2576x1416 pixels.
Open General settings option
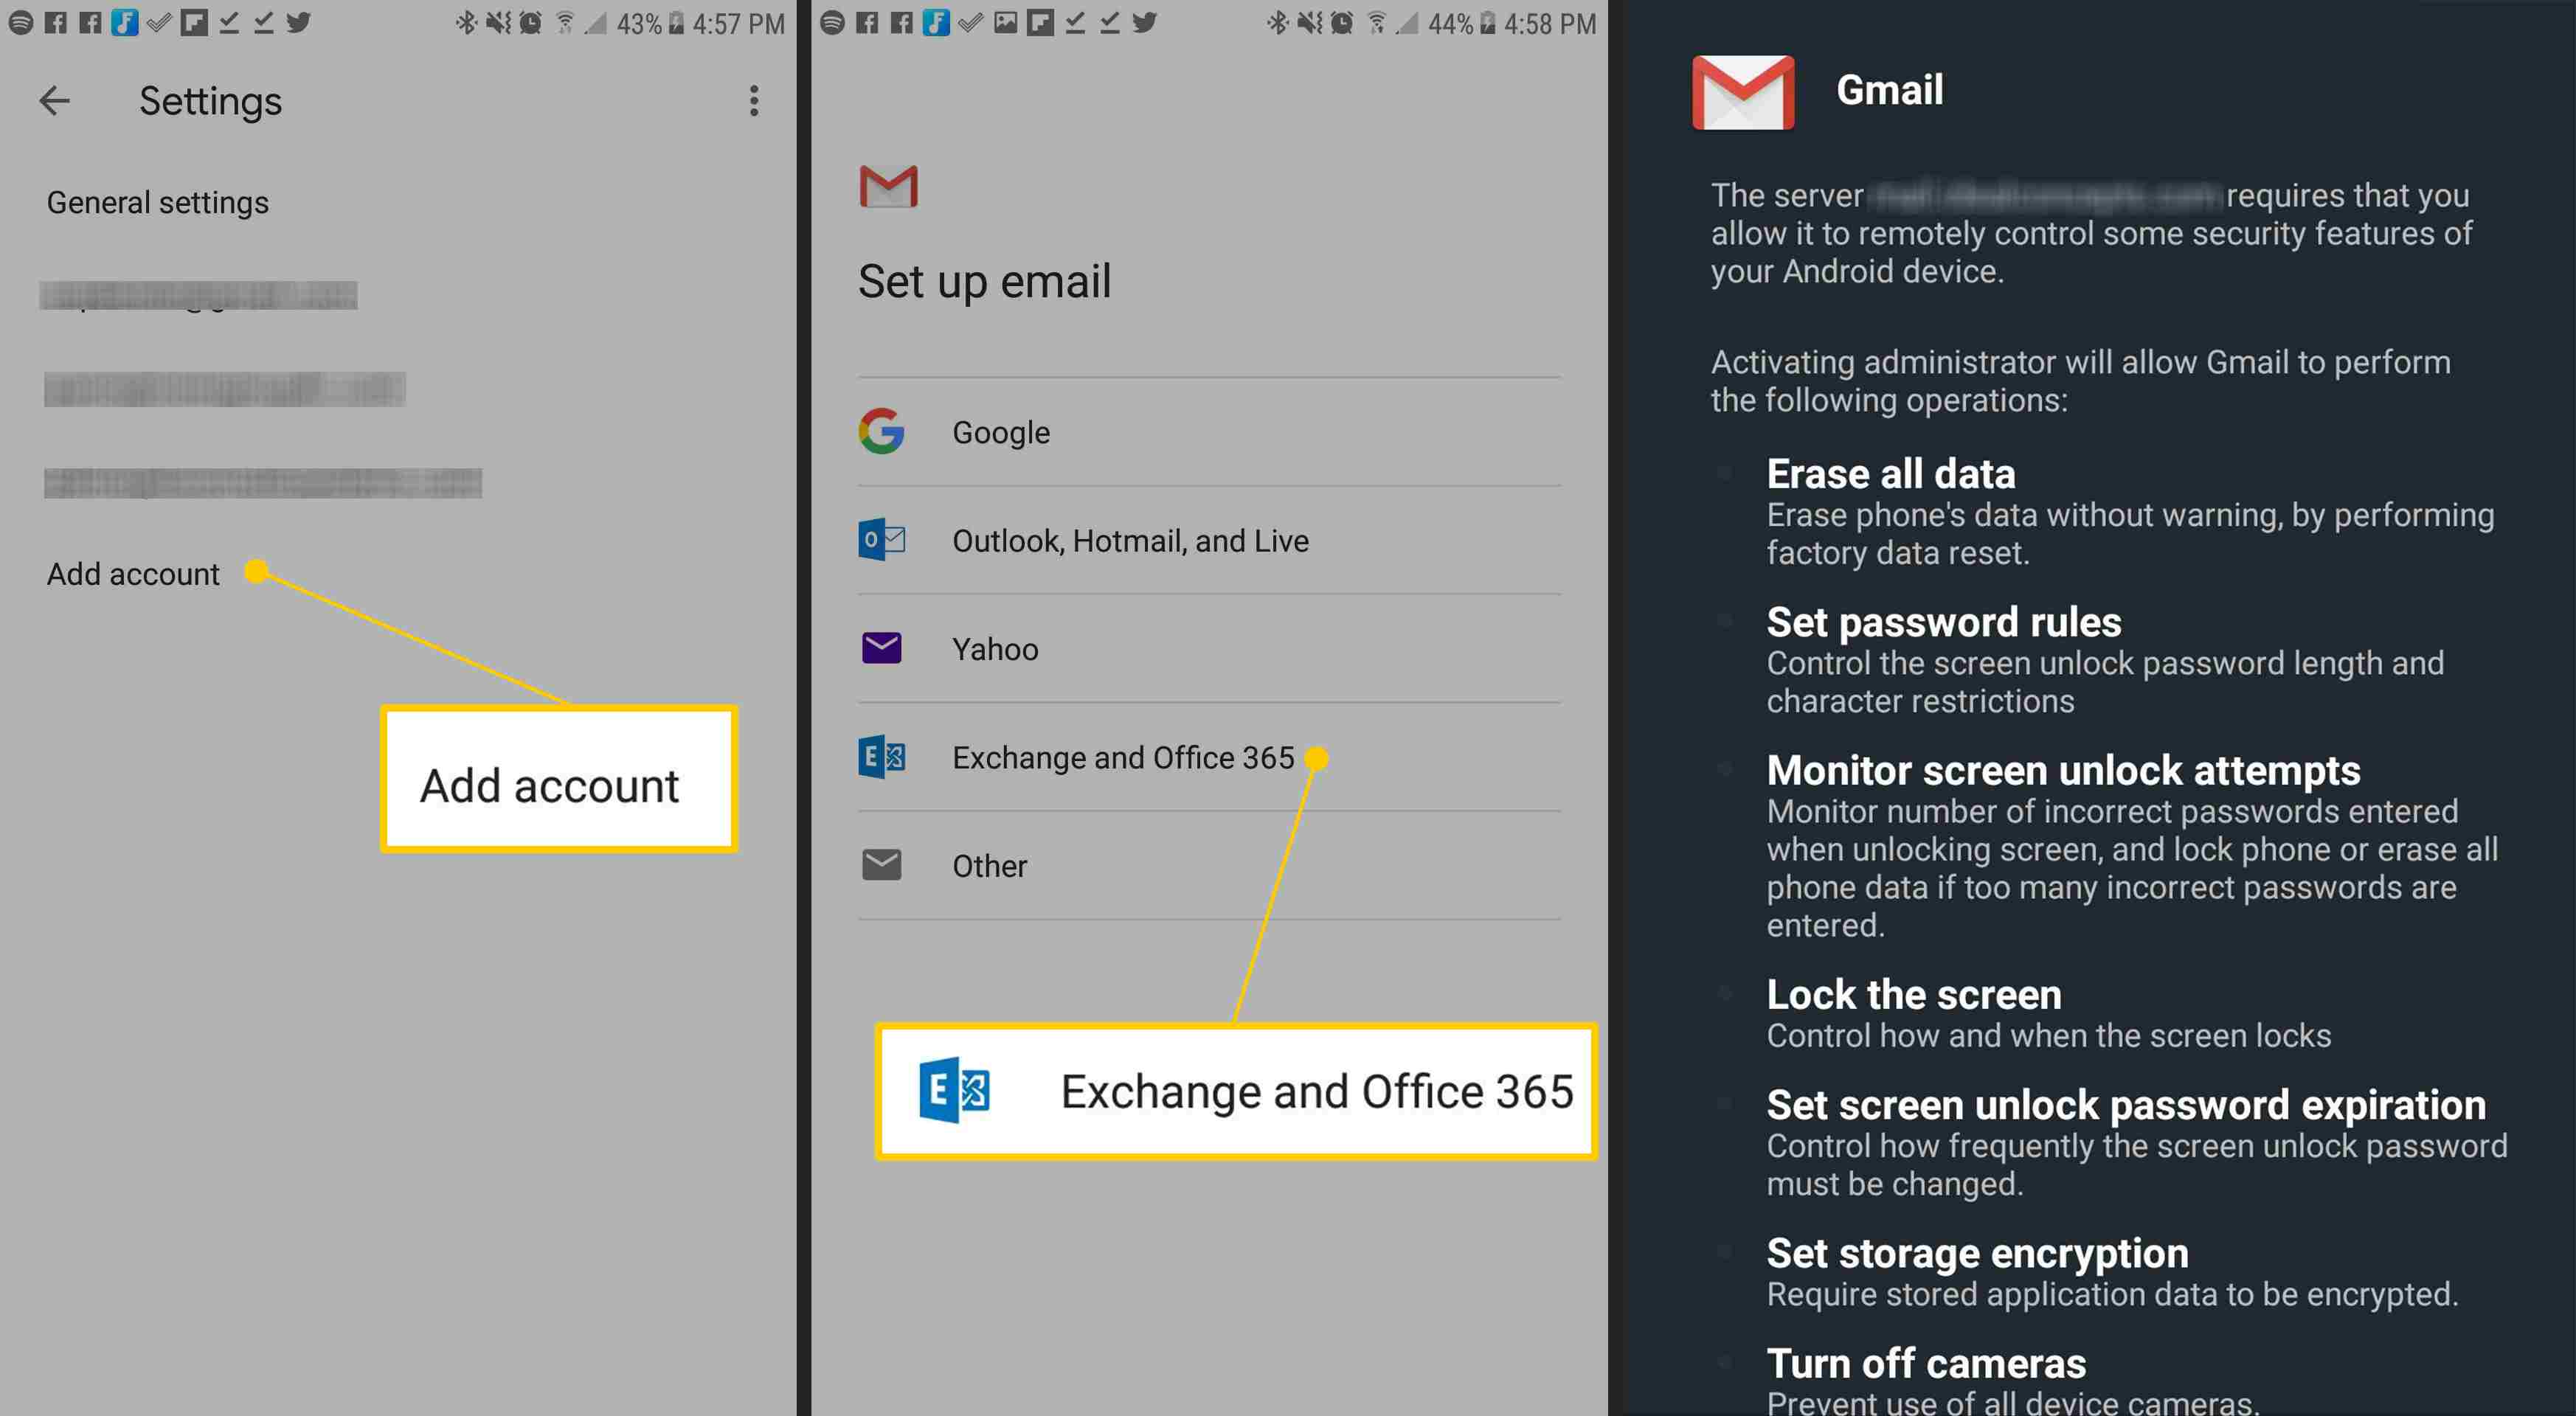click(159, 201)
